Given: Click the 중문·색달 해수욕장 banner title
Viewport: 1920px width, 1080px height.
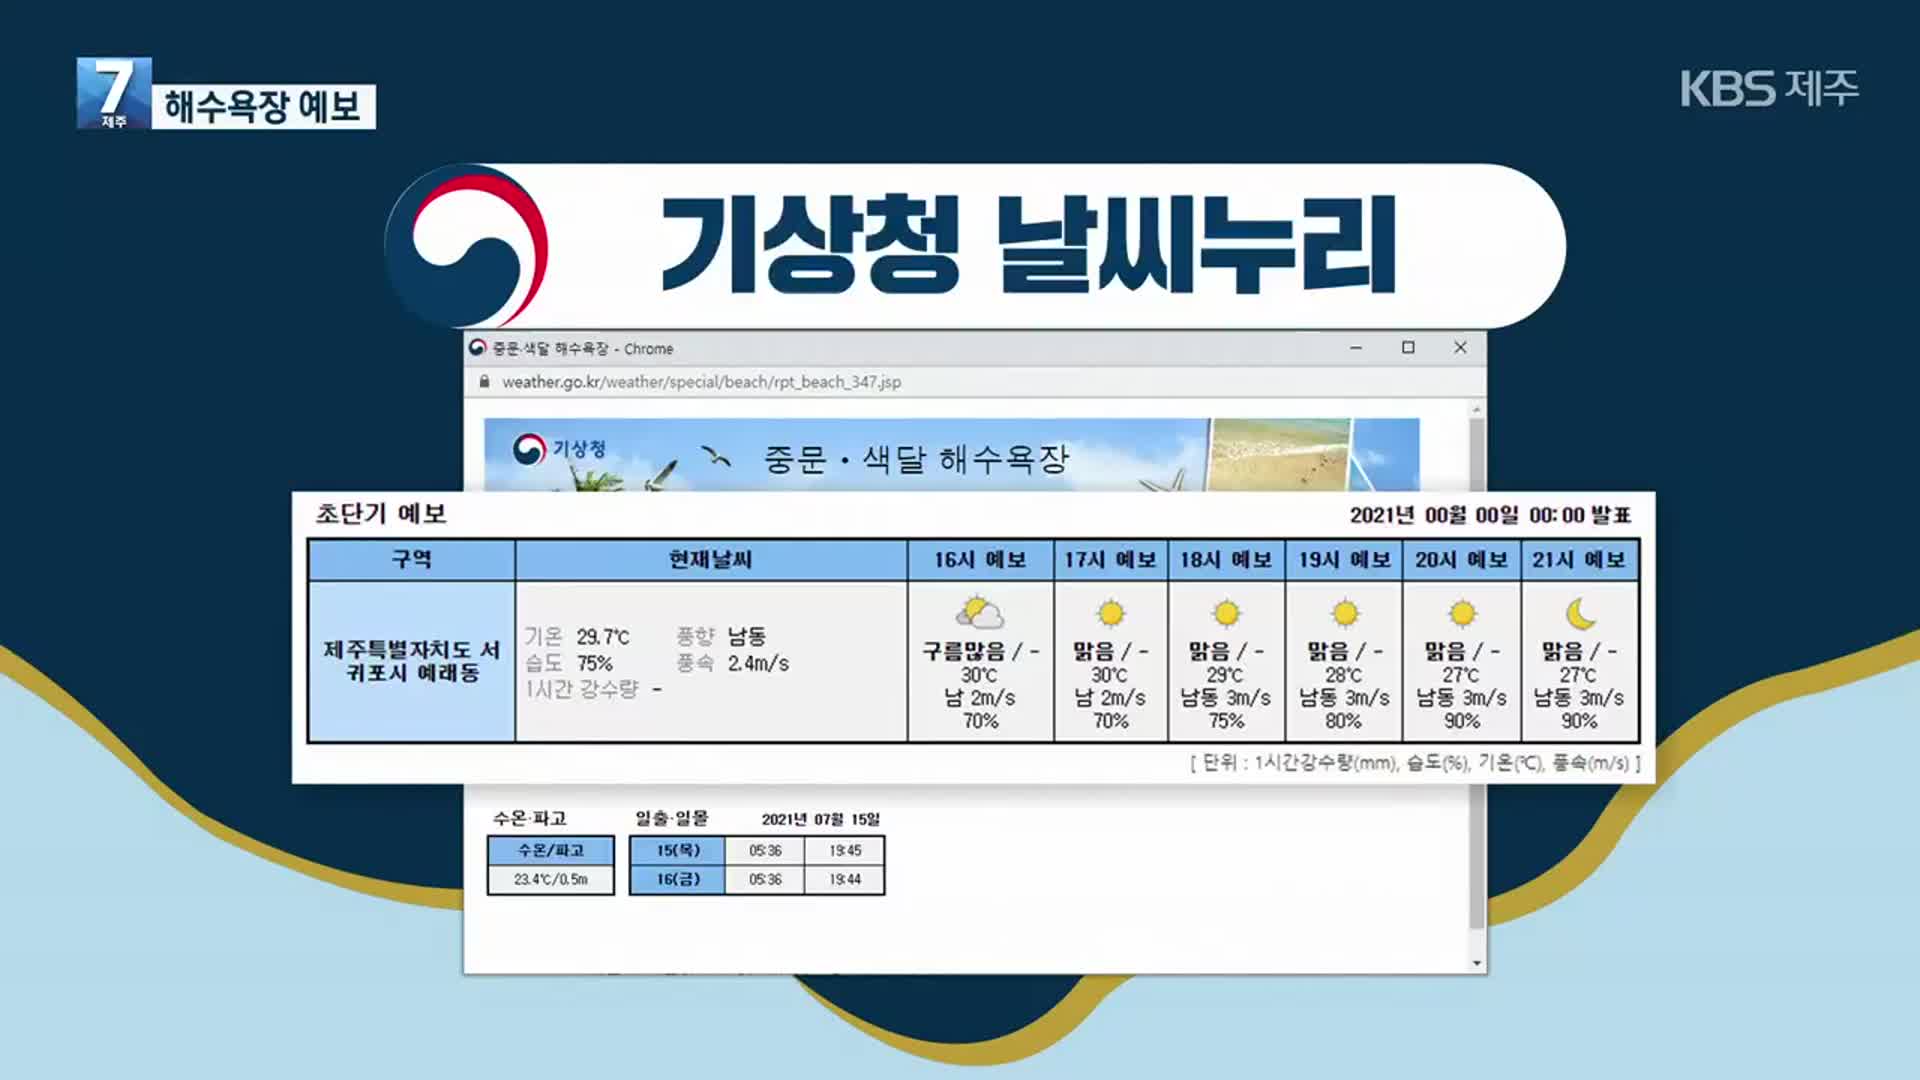Looking at the screenshot, I should click(x=916, y=460).
